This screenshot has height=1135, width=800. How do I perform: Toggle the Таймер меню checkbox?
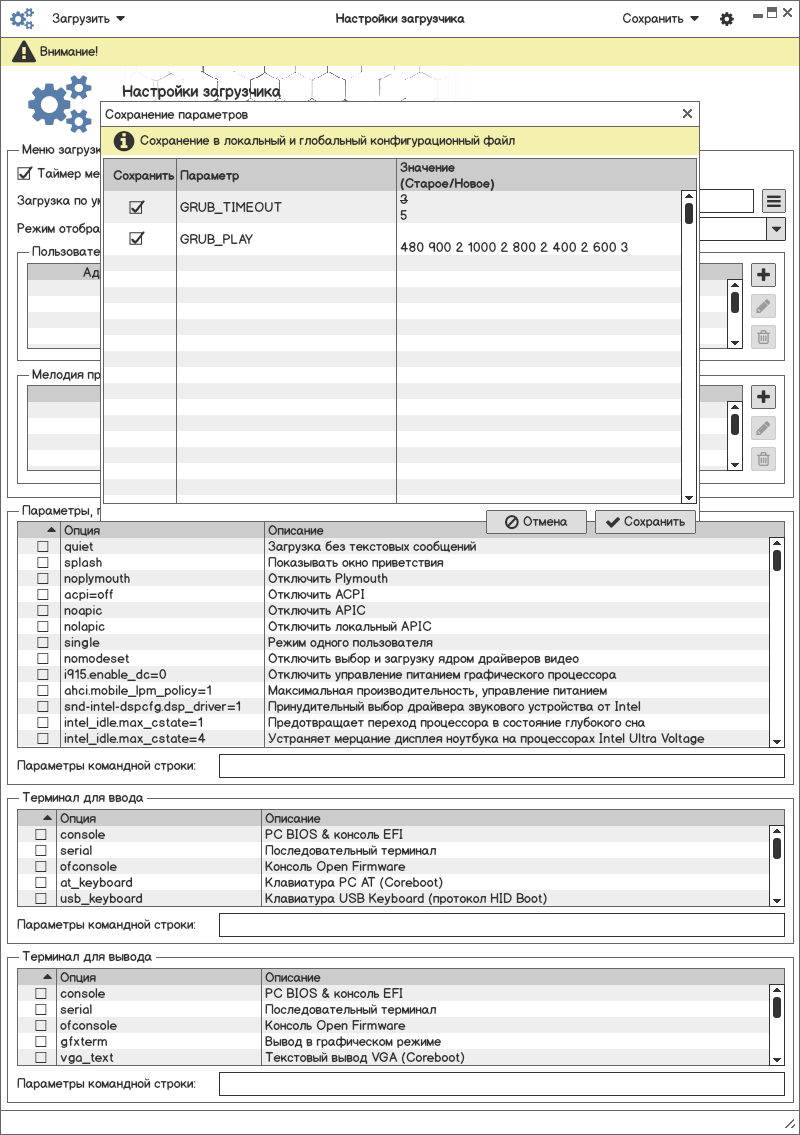25,173
